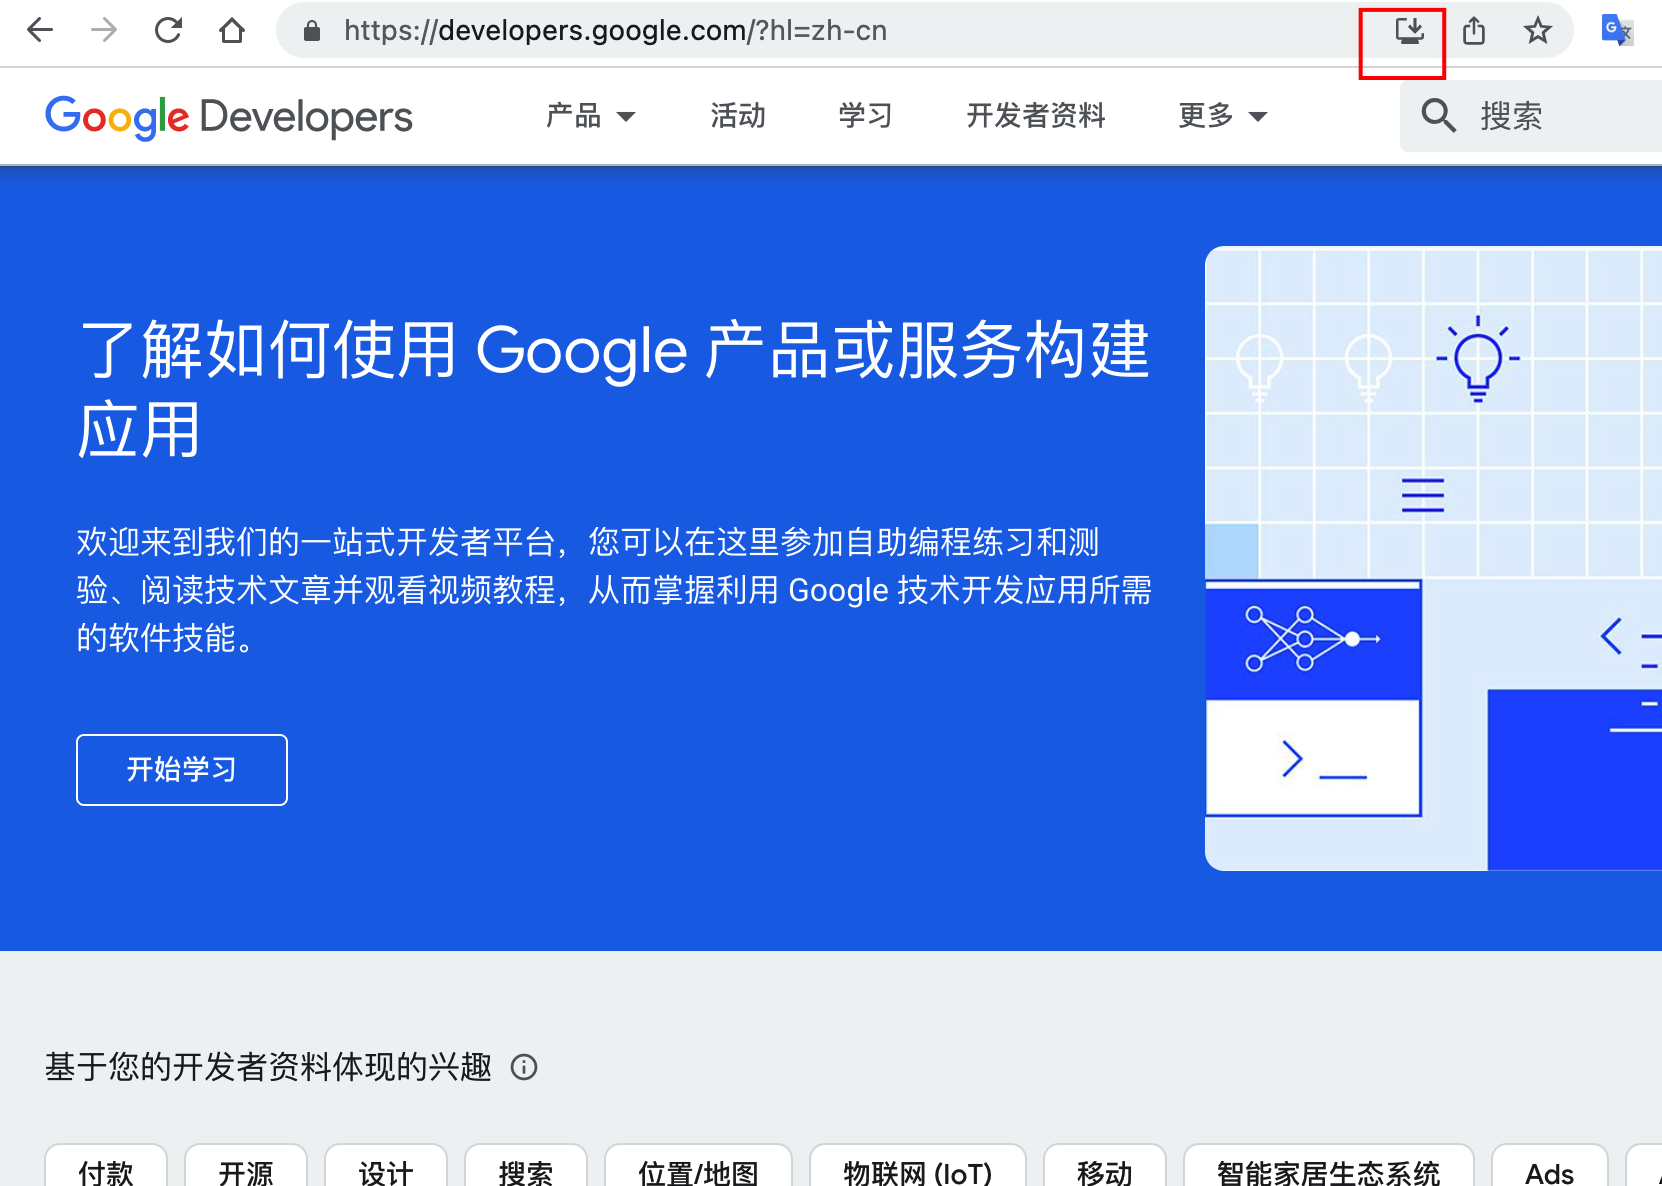Bookmark this page with the star
Viewport: 1662px width, 1186px height.
coord(1538,31)
